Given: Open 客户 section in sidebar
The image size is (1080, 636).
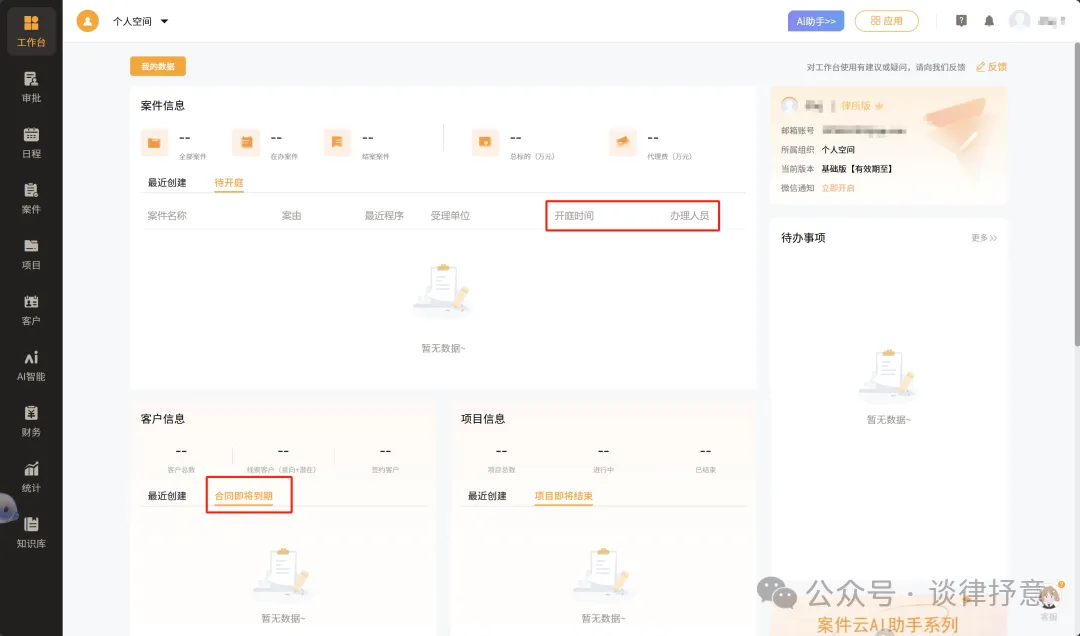Looking at the screenshot, I should [31, 310].
